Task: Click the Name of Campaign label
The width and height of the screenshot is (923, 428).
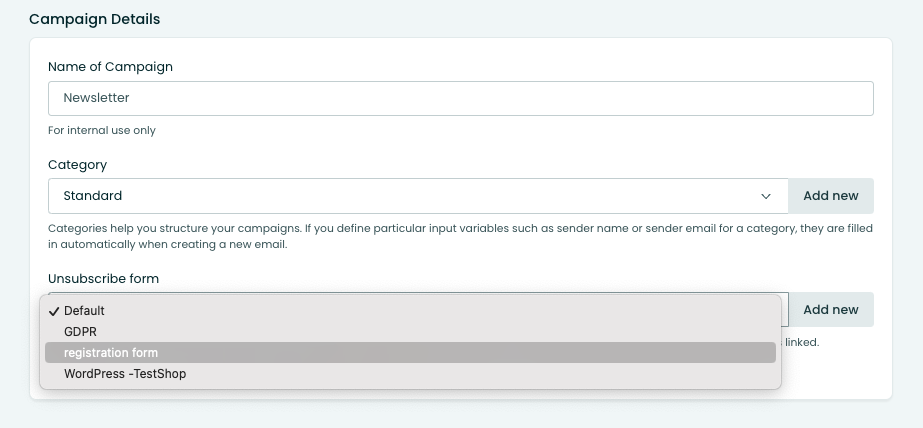Action: 110,67
